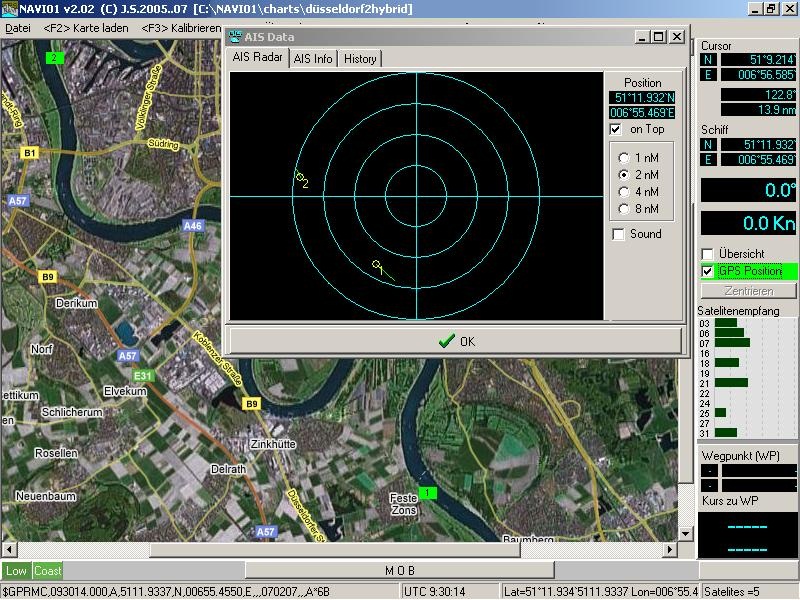Enable the Sound checkbox
Screen dimensions: 800x600
[x=618, y=234]
